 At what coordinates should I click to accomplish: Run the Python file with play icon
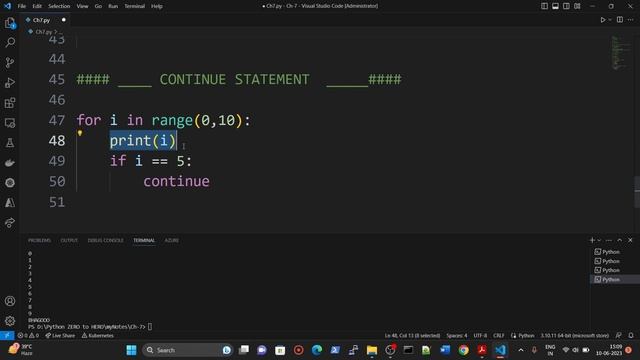tap(602, 20)
